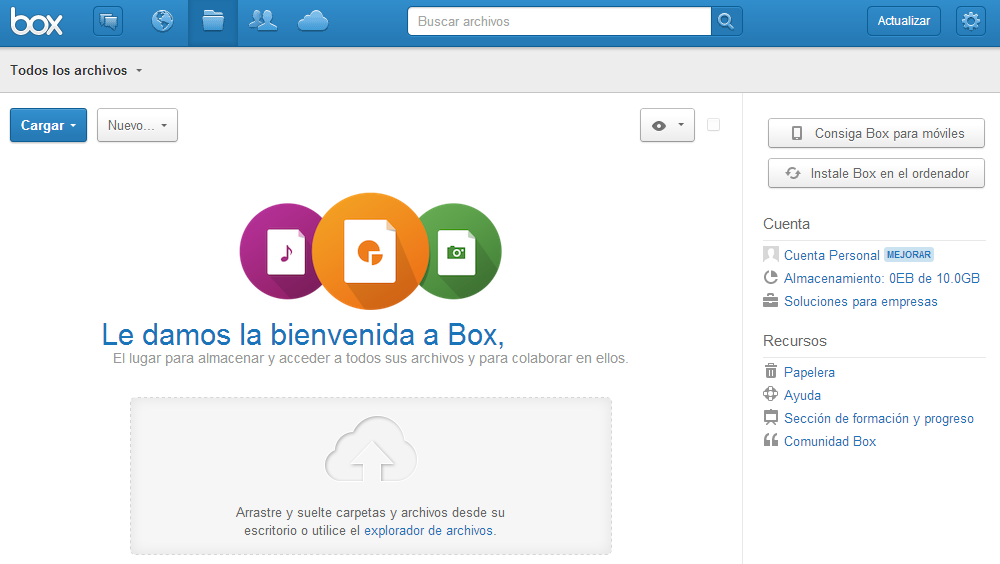This screenshot has width=1000, height=564.
Task: Expand the Cargar upload dropdown
Action: coord(48,125)
